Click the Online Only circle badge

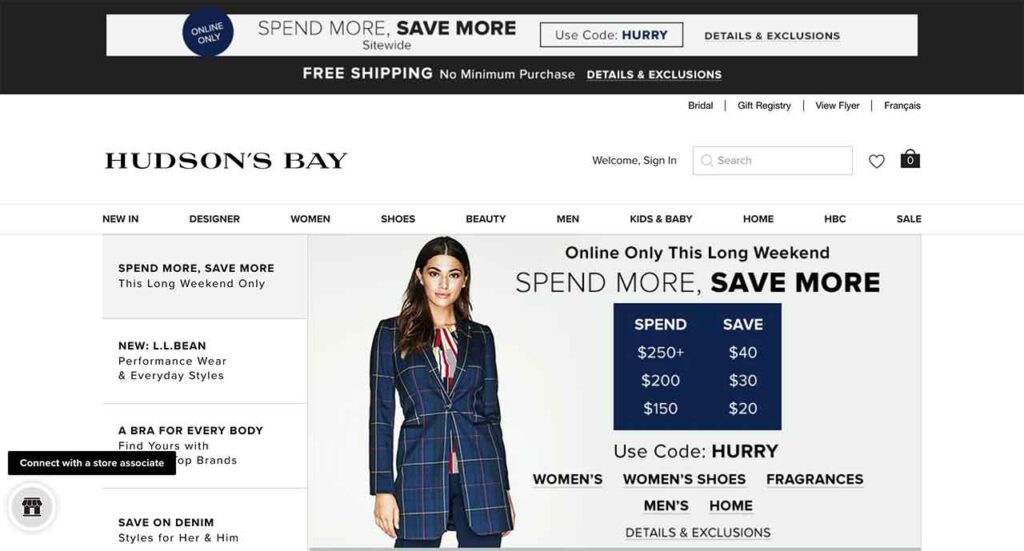[208, 32]
